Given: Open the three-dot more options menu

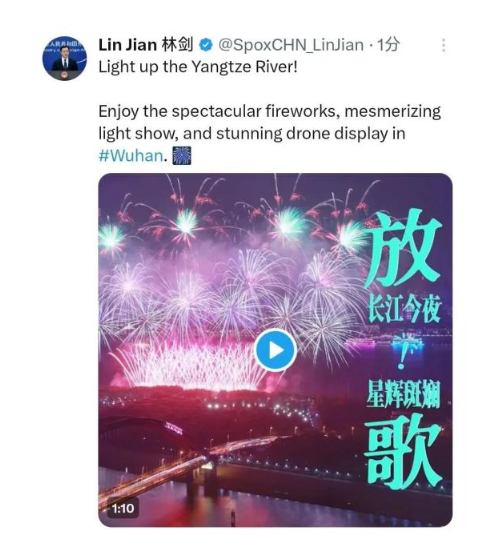Looking at the screenshot, I should [444, 45].
